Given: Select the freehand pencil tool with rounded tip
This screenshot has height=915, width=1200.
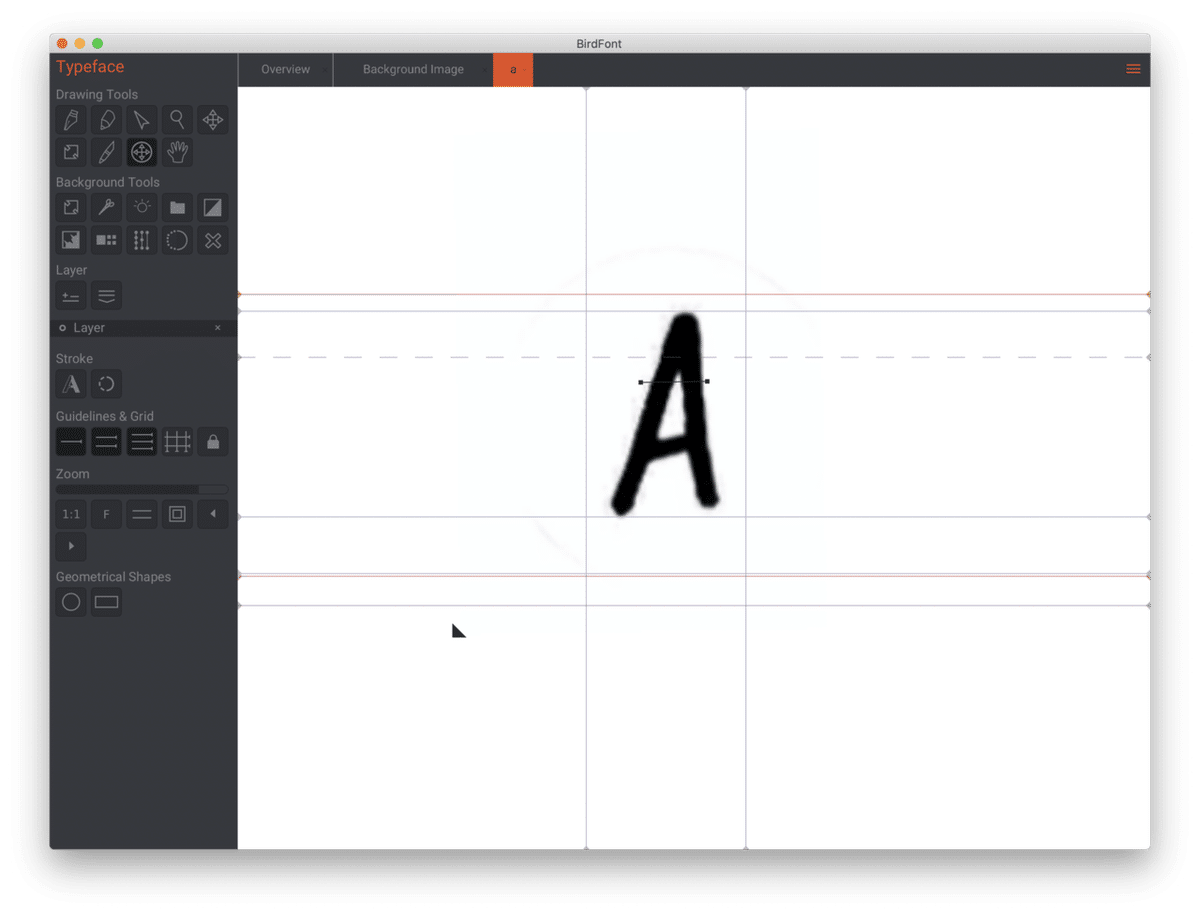Looking at the screenshot, I should point(106,120).
